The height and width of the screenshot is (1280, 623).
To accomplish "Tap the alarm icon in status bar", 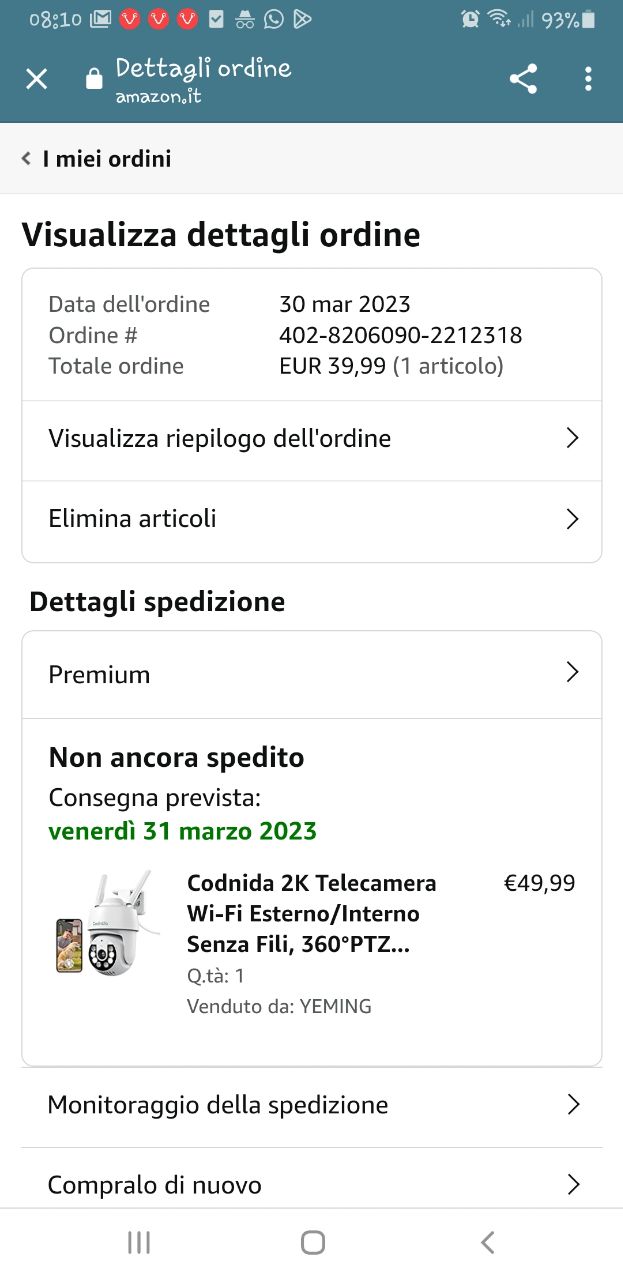I will 470,19.
